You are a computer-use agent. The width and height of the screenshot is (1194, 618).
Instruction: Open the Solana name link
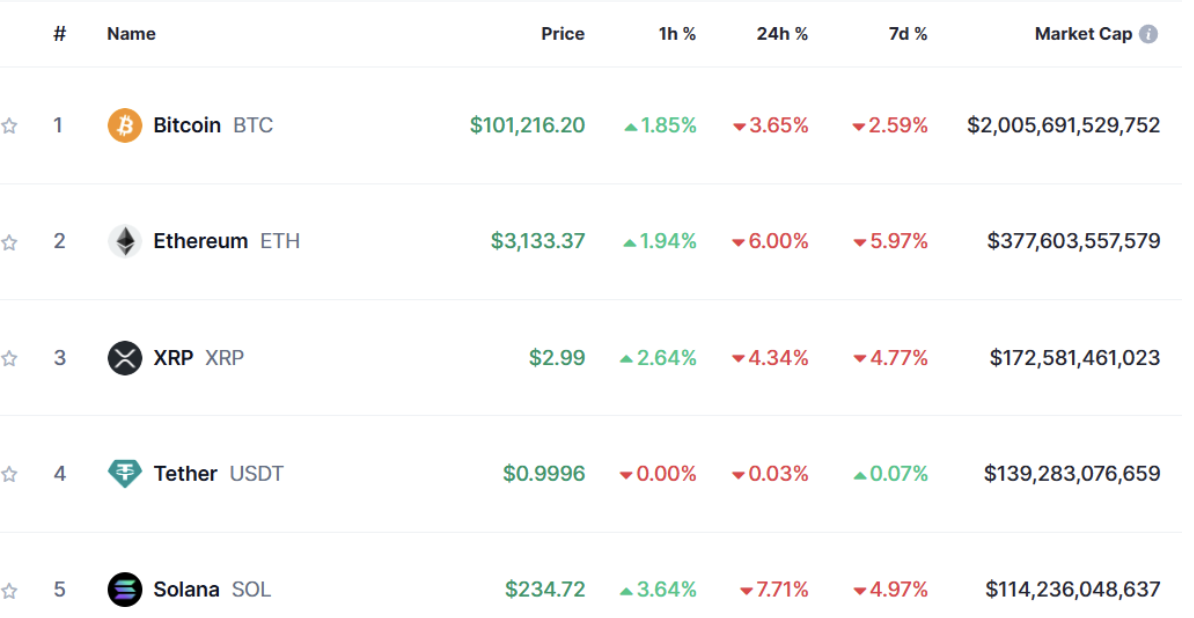tap(186, 589)
